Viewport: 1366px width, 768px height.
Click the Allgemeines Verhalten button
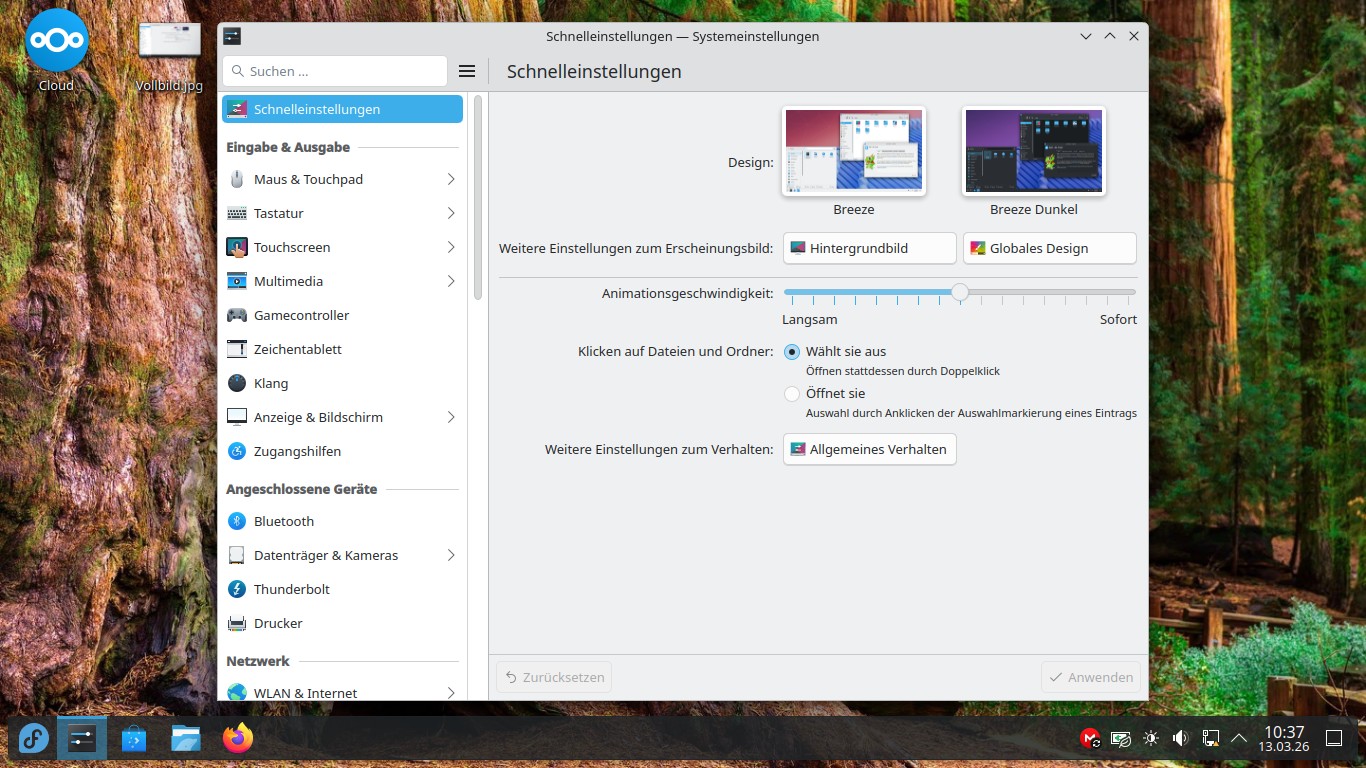[x=870, y=449]
